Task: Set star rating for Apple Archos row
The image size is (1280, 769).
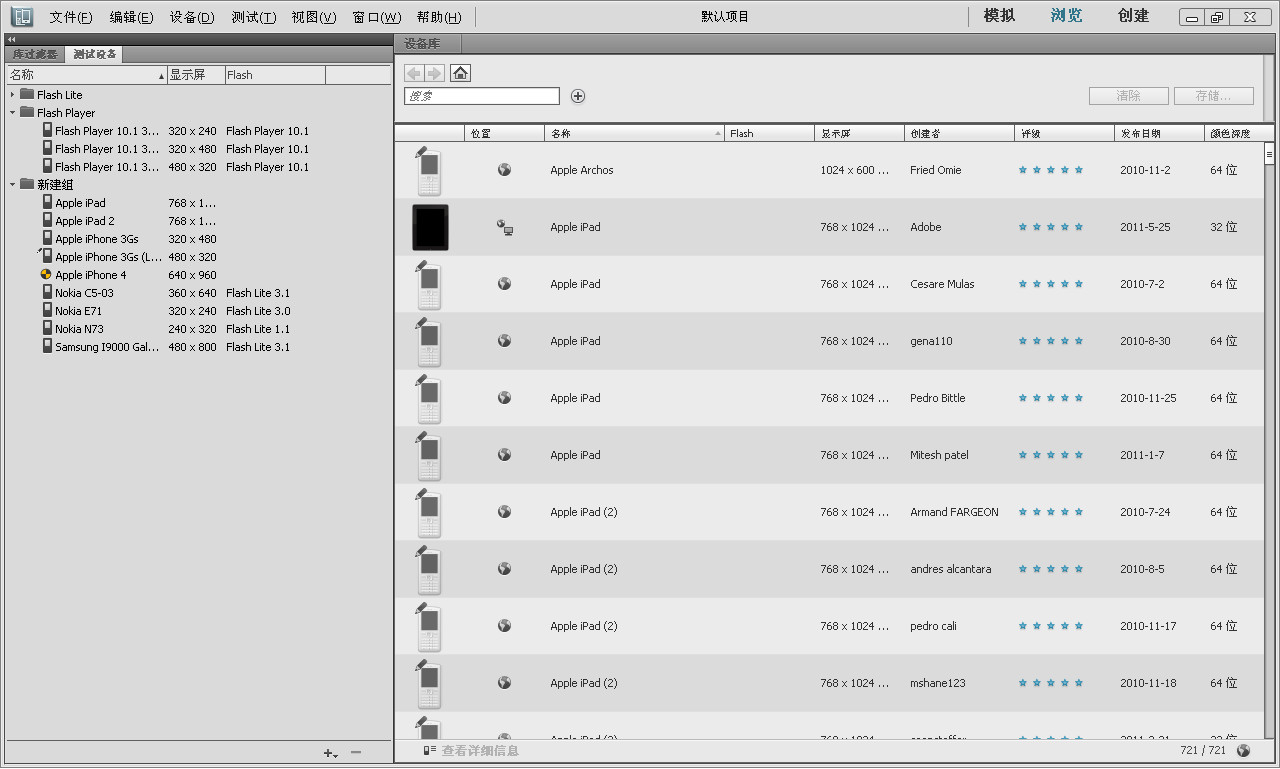Action: point(1050,170)
